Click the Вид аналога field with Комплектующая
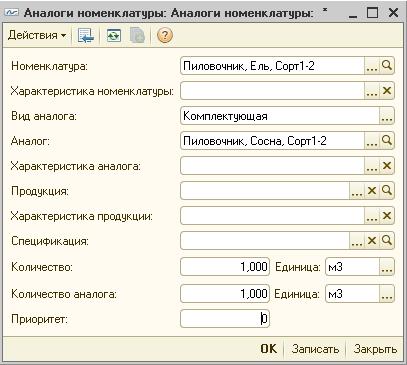Image resolution: width=407 pixels, height=365 pixels. (x=280, y=116)
